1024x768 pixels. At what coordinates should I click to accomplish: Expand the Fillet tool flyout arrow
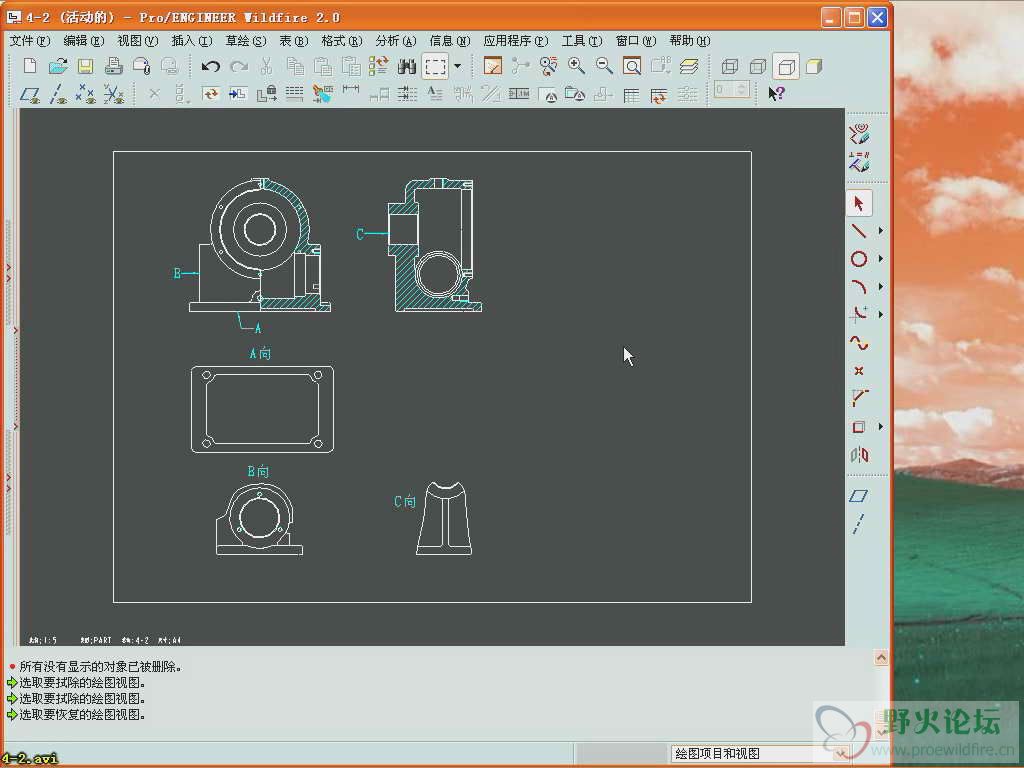[x=880, y=314]
